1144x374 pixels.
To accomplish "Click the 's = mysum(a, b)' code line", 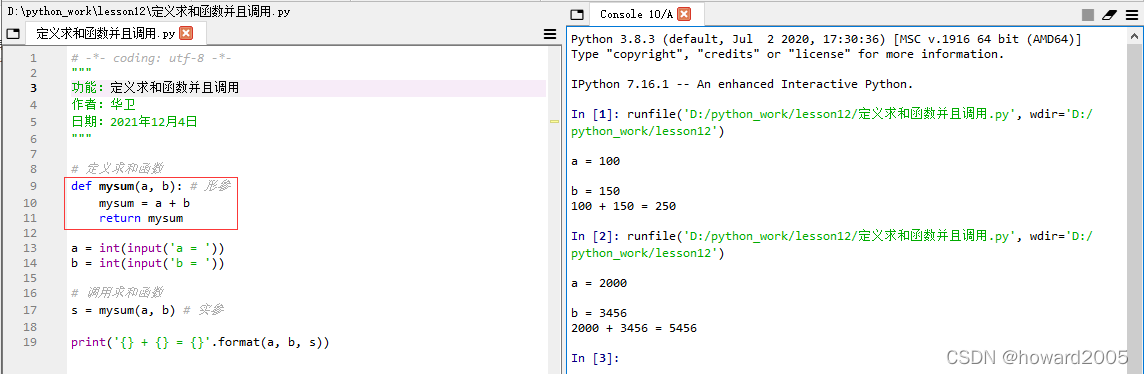I will pos(123,310).
